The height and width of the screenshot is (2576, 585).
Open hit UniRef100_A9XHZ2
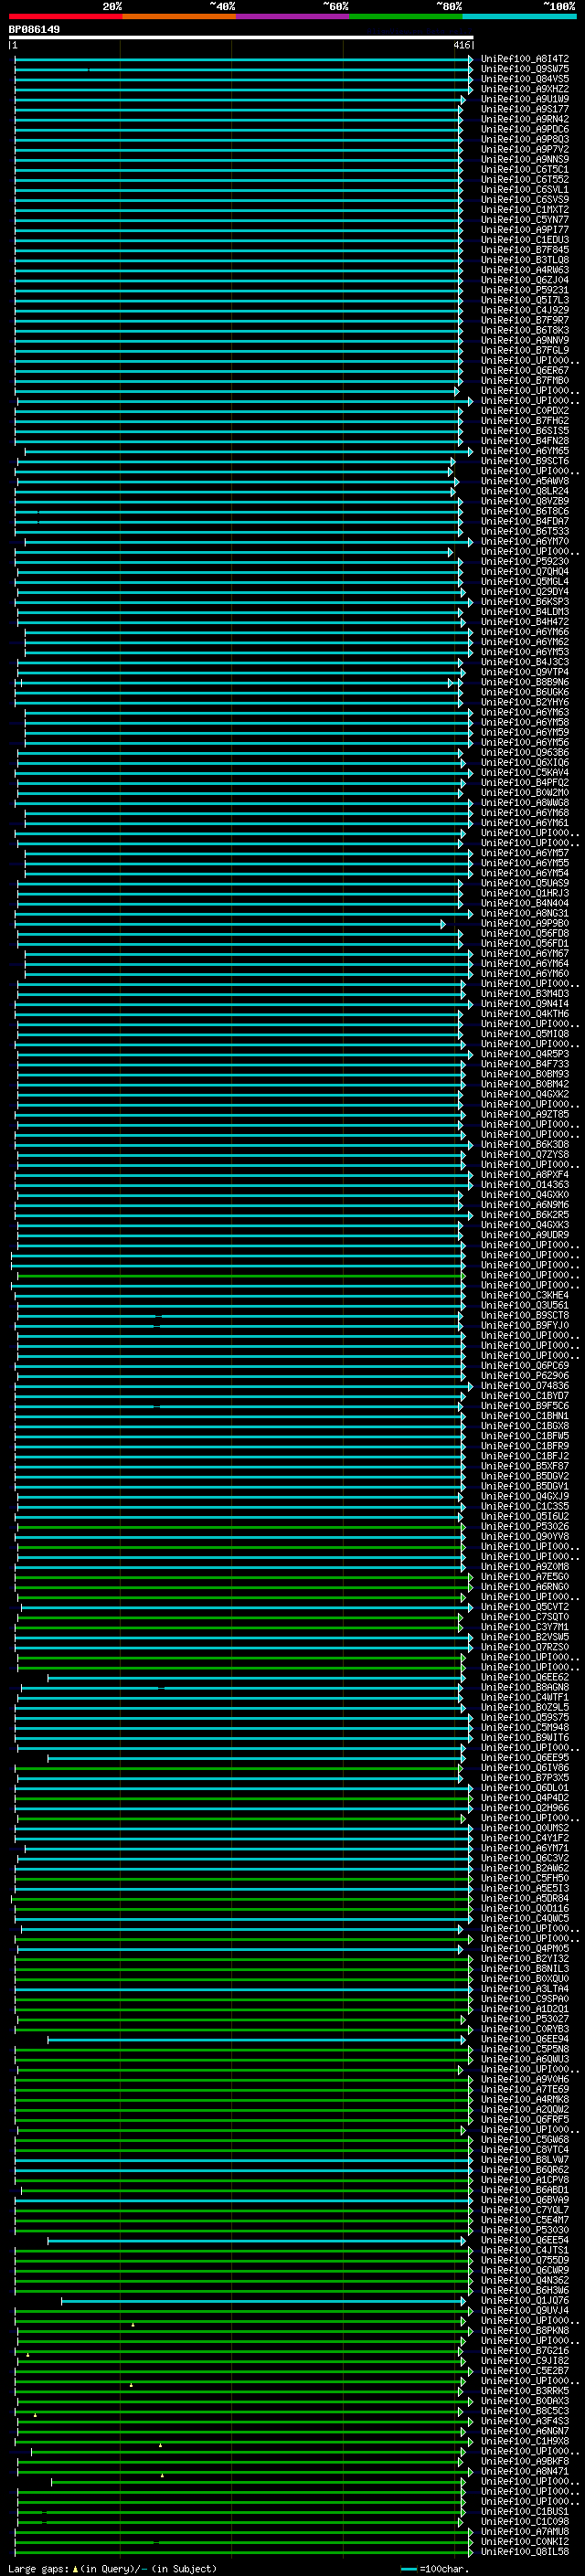pos(525,89)
